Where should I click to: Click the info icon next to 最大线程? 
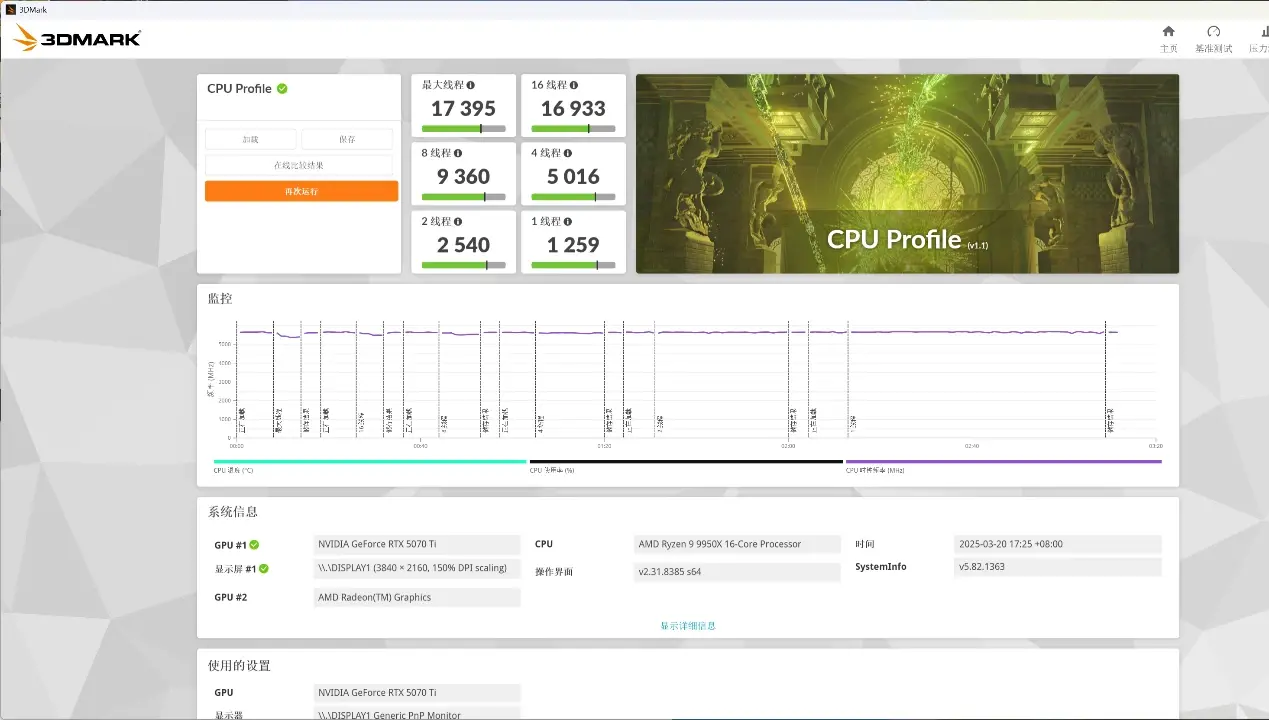(x=471, y=85)
